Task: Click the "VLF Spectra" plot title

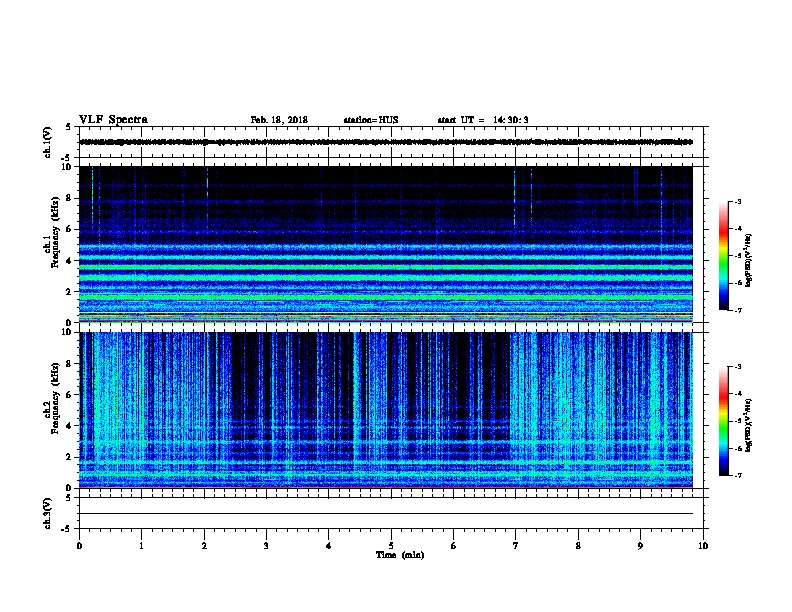Action: pos(113,120)
